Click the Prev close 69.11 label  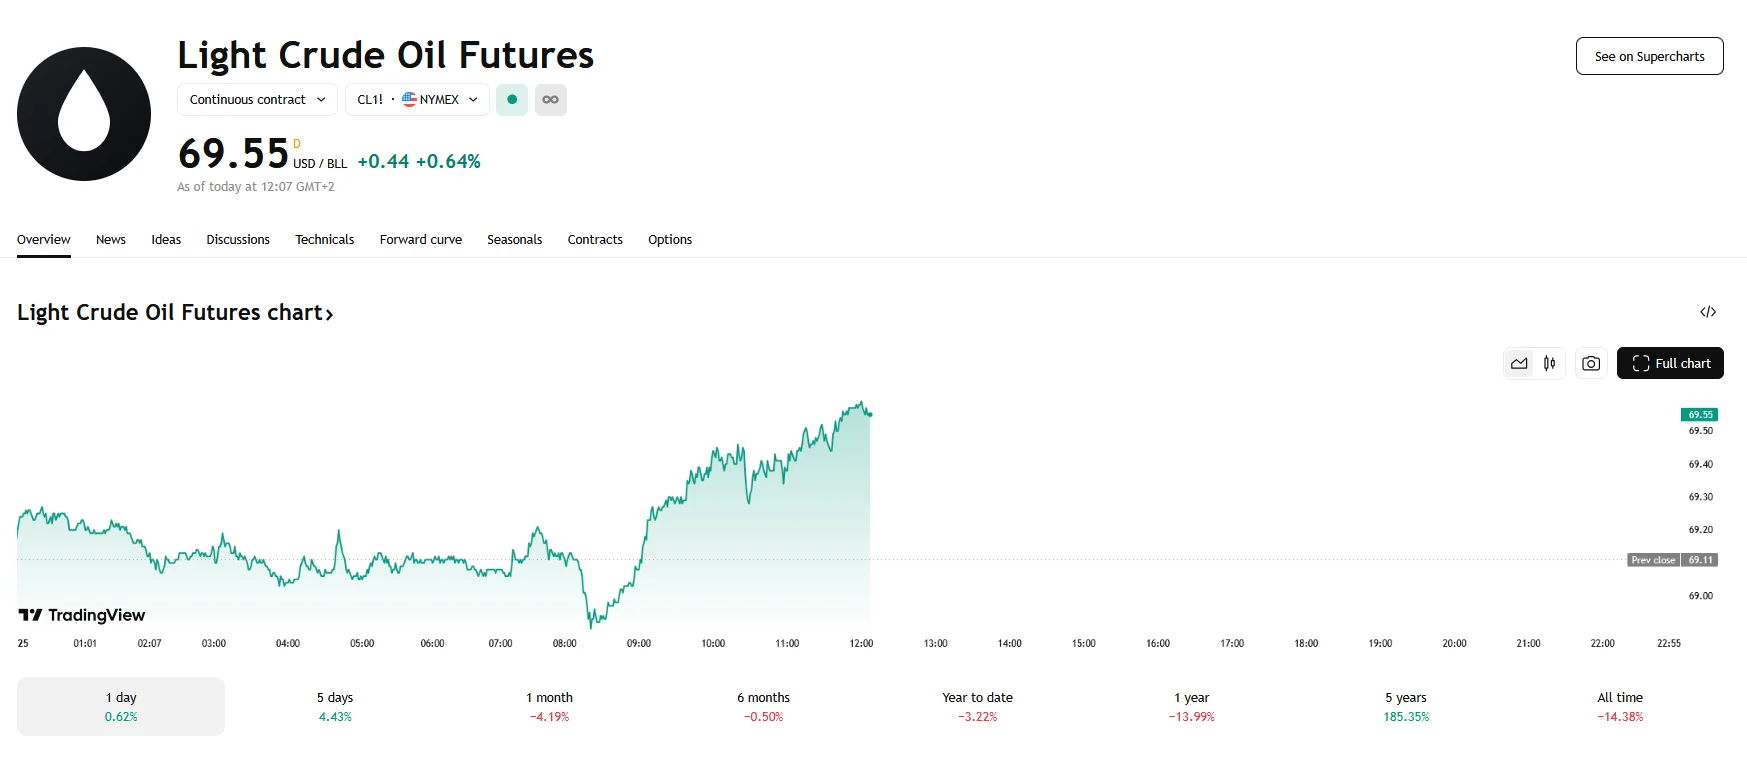[1672, 560]
